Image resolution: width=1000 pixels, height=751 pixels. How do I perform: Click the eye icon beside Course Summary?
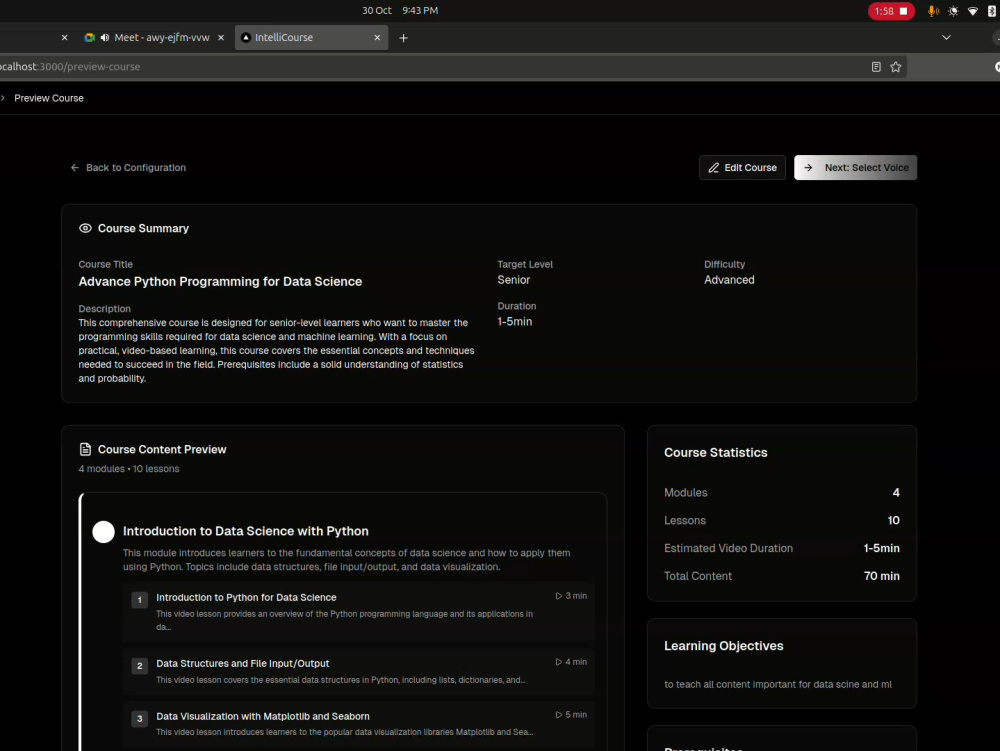(85, 228)
